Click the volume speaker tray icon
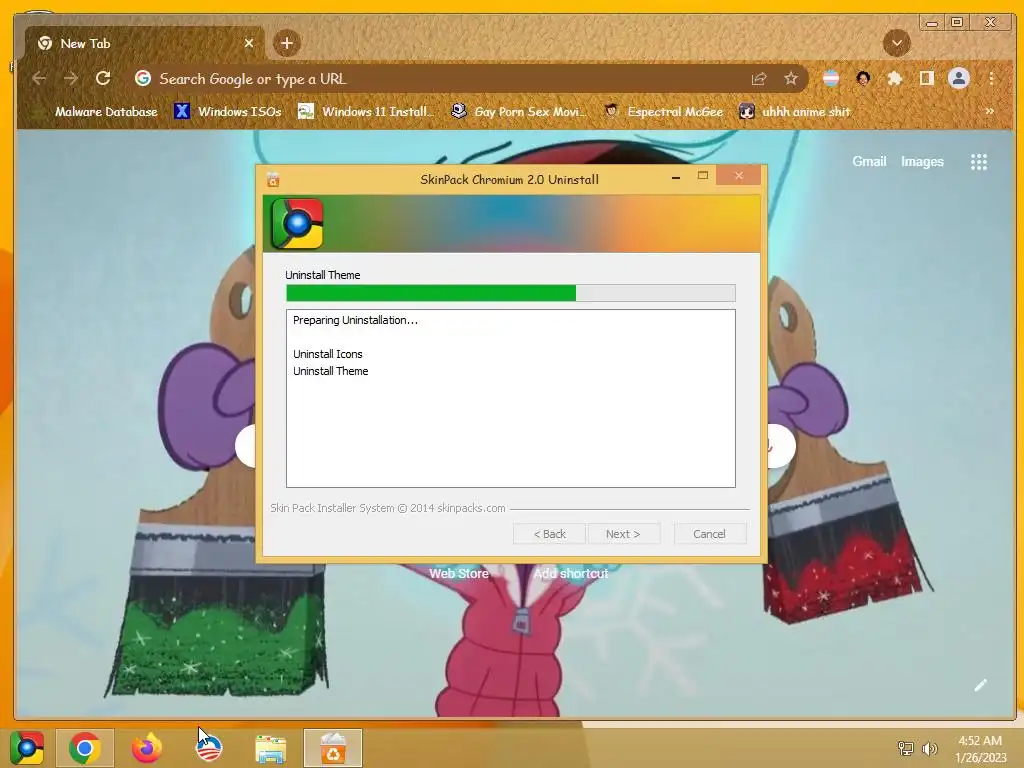 pos(929,748)
